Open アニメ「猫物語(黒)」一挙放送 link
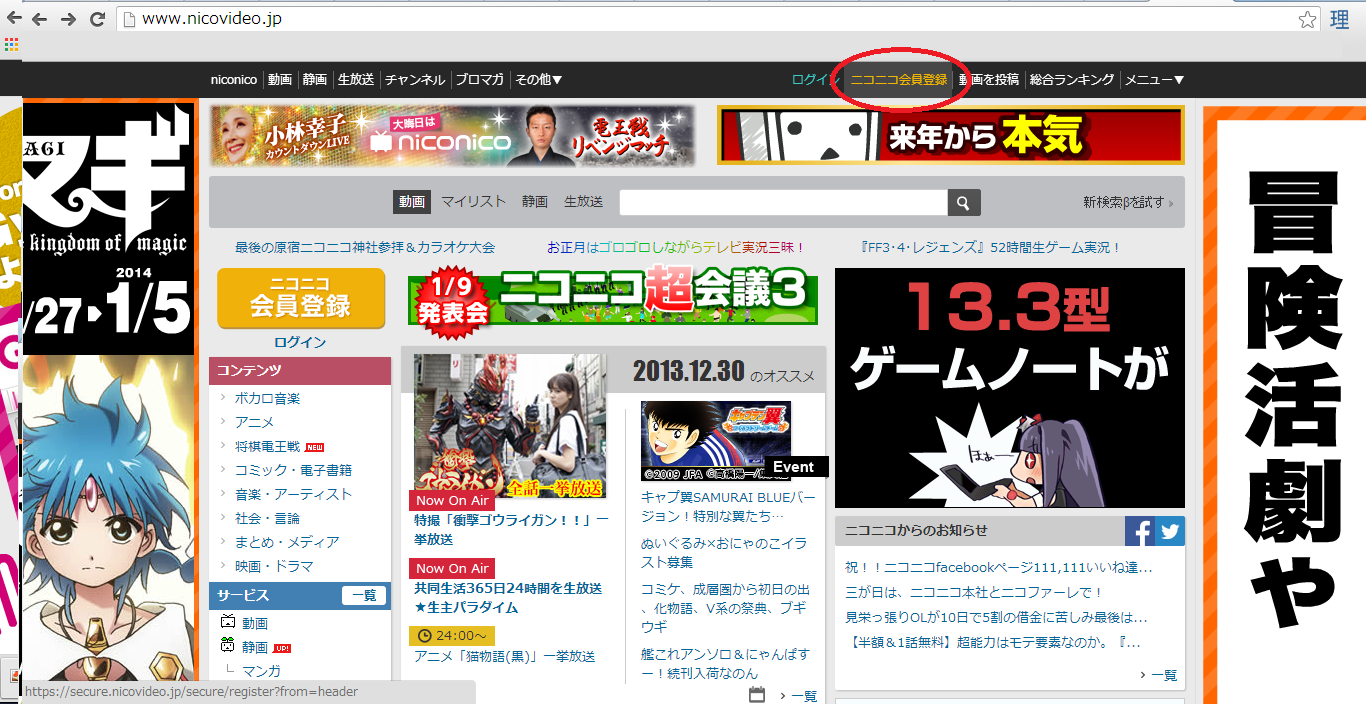Screen dimensions: 1366x704 pos(505,656)
